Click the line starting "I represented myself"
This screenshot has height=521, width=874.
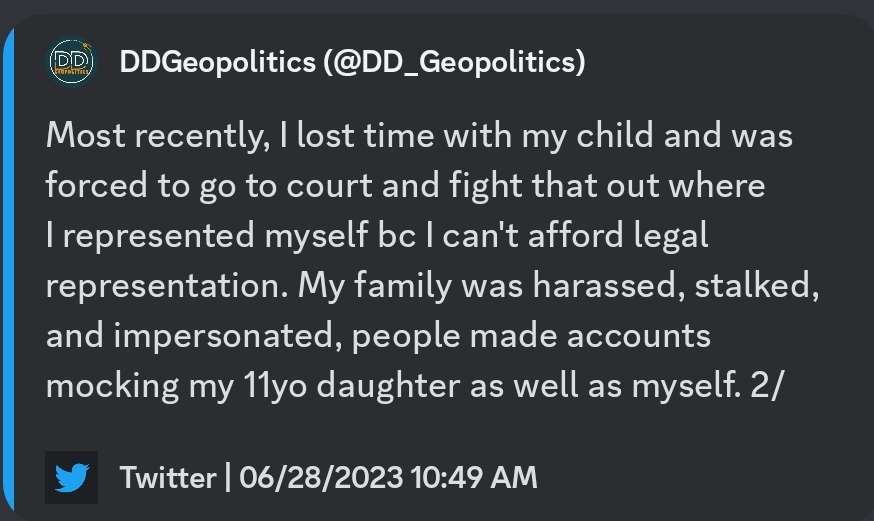pos(377,236)
